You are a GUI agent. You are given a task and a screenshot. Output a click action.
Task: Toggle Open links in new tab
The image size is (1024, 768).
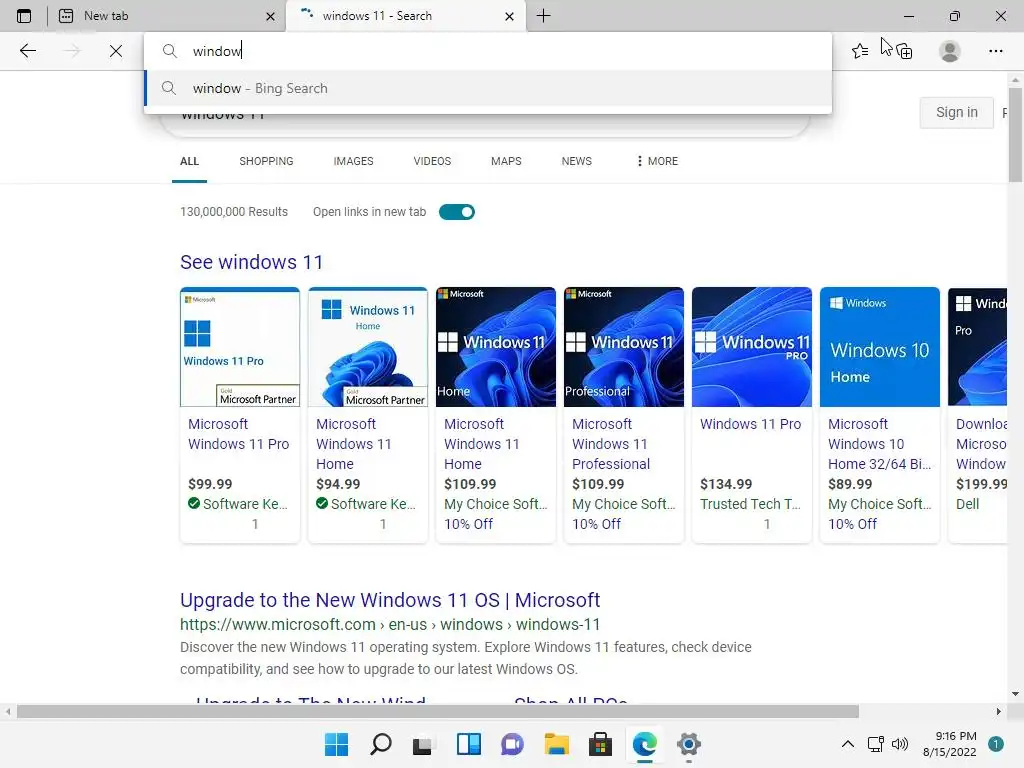(x=456, y=212)
